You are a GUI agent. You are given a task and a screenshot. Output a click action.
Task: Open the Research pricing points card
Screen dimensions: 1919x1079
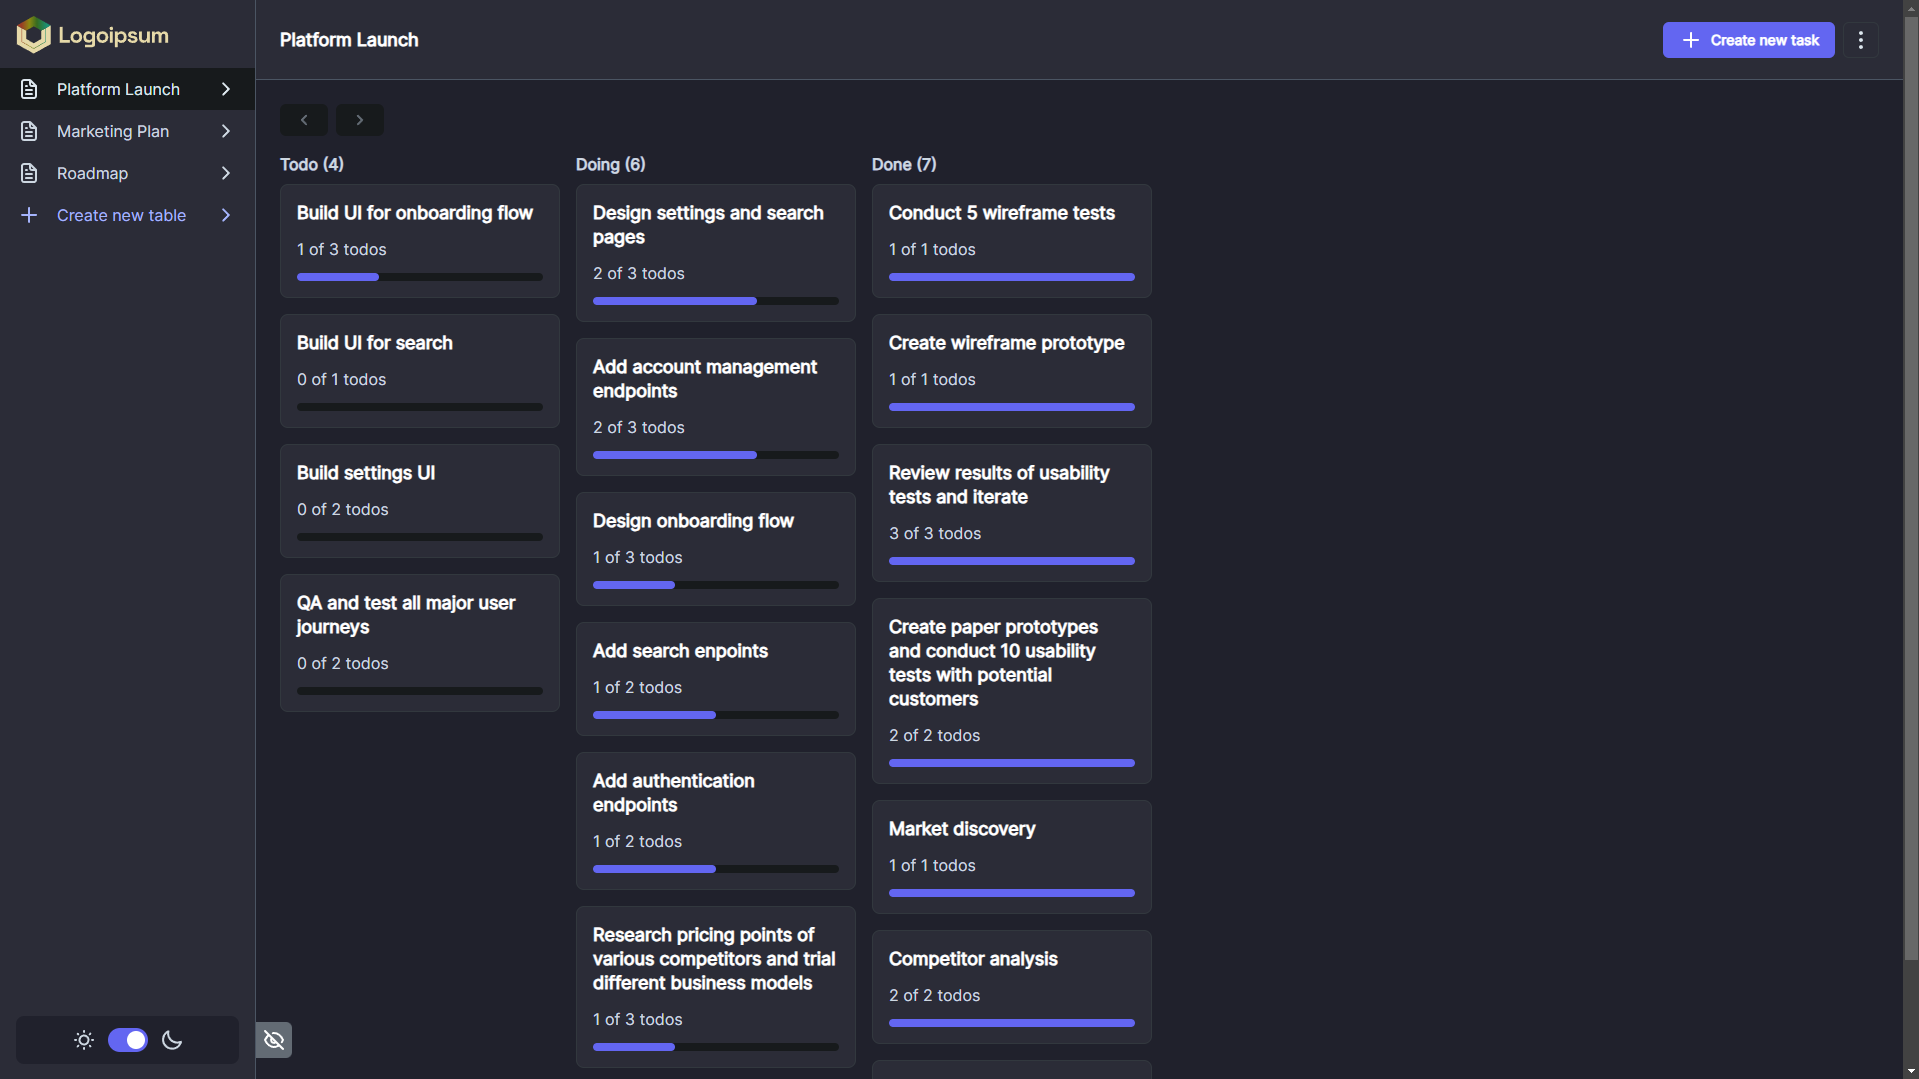pyautogui.click(x=716, y=987)
